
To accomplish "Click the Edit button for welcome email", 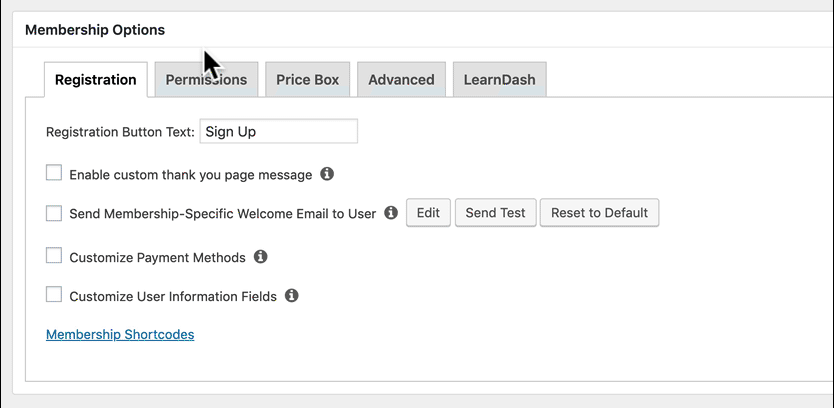I will point(428,213).
